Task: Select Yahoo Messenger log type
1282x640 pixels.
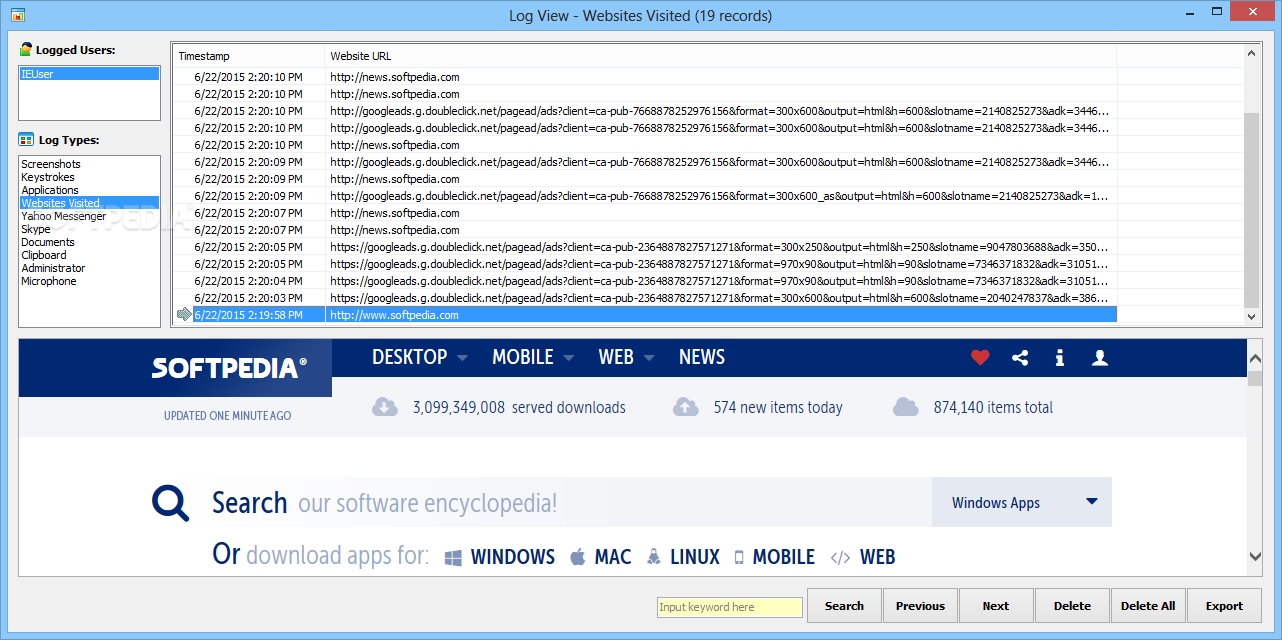Action: [63, 216]
